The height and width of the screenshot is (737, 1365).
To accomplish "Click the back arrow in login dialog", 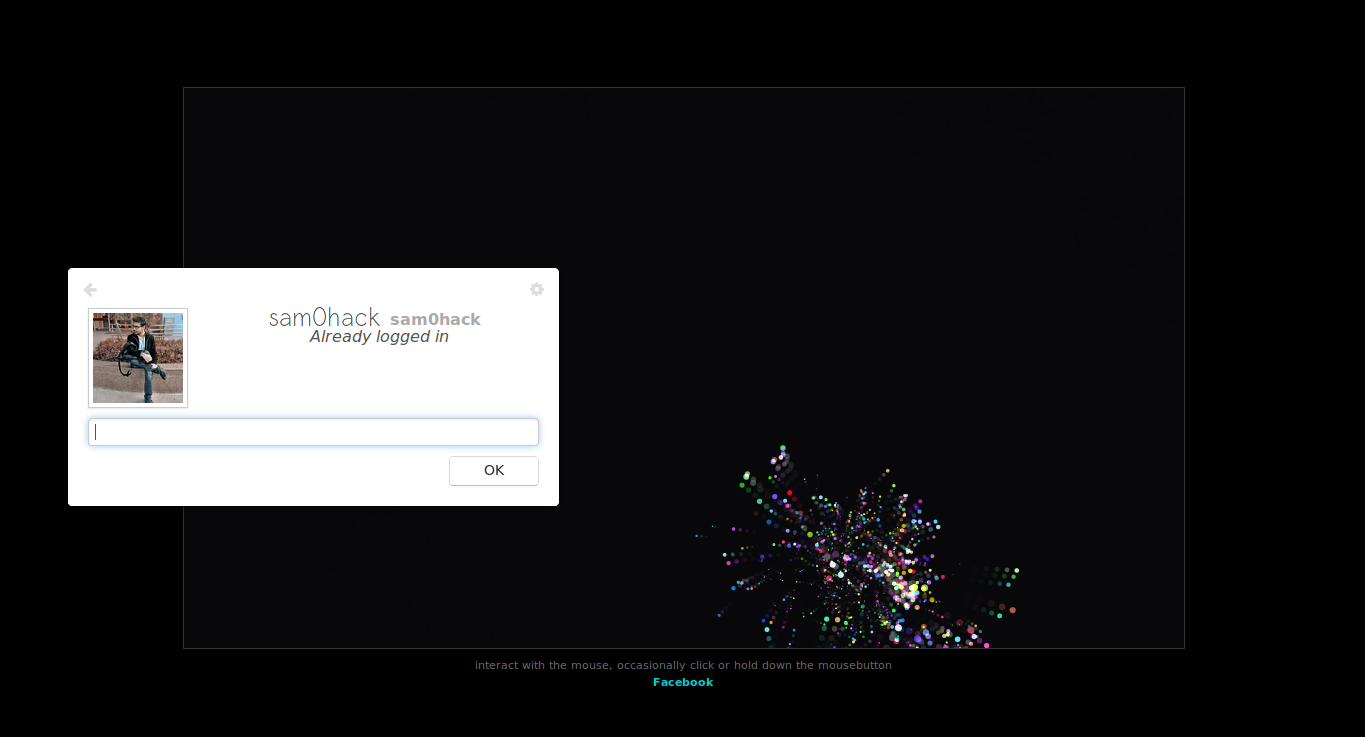I will click(x=90, y=290).
